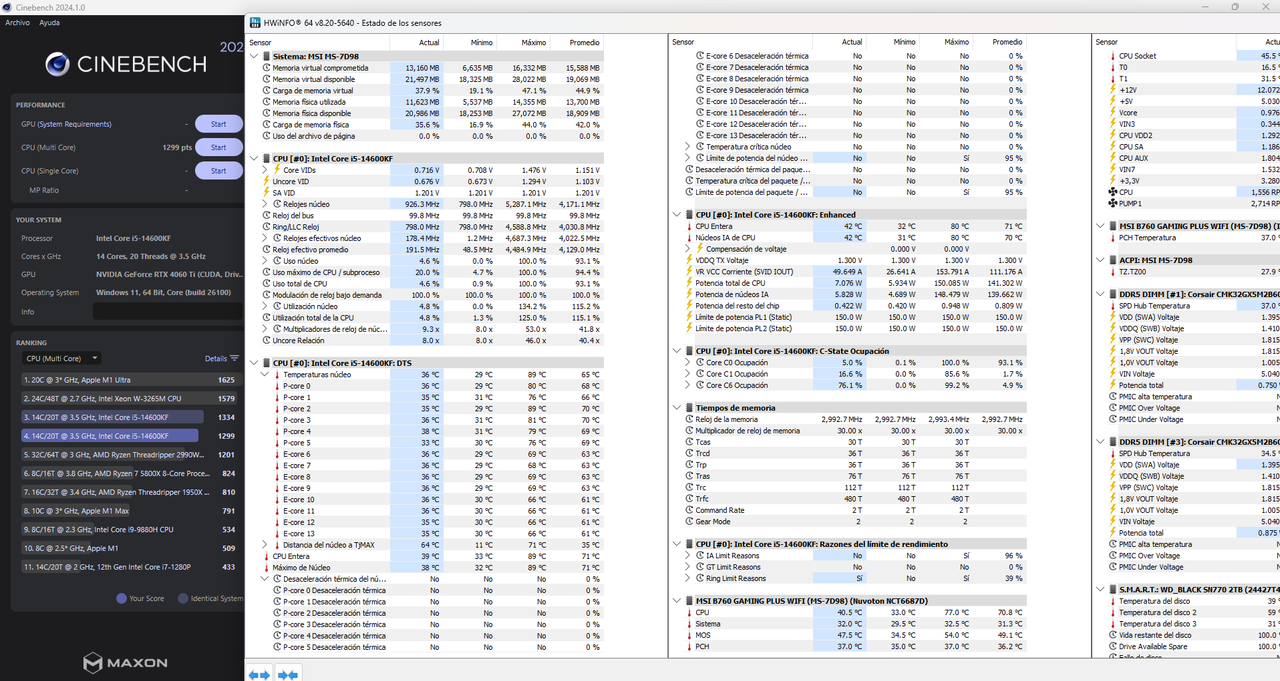Viewport: 1280px width, 681px height.
Task: Click the thermometer icon of P-core 0
Action: 278,386
